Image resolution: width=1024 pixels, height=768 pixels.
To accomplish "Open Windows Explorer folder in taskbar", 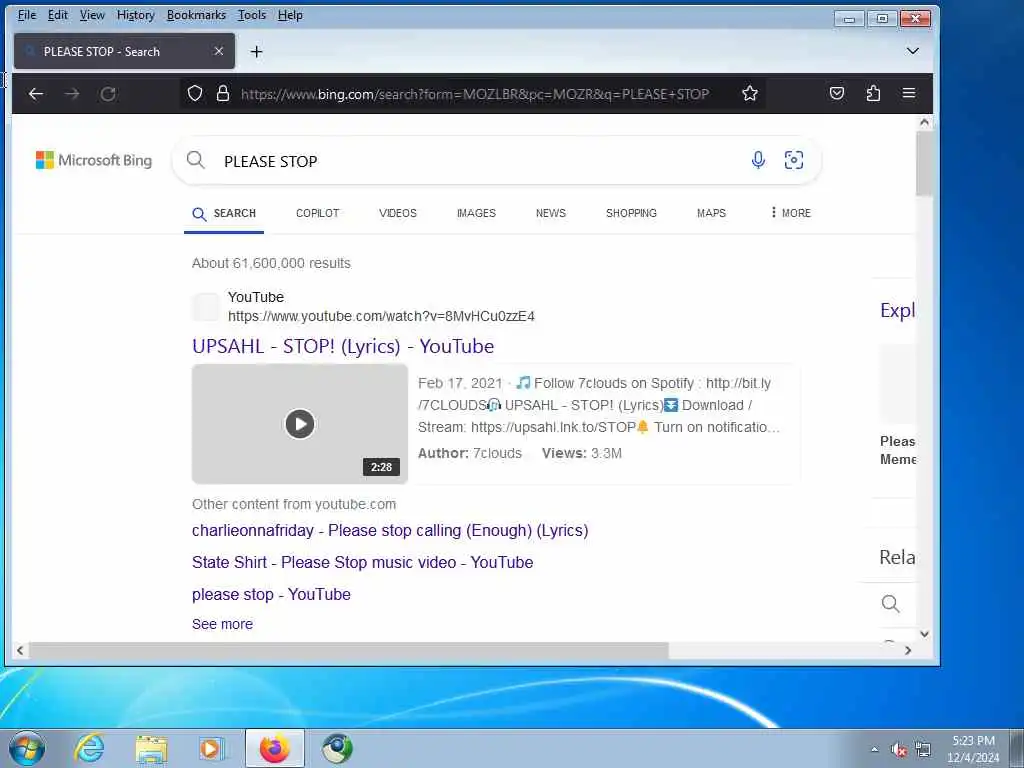I will click(x=152, y=749).
